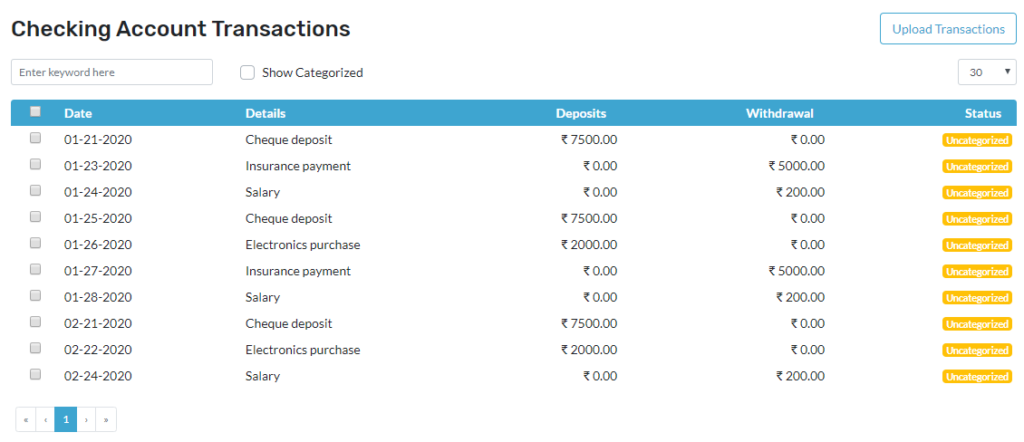Click Uncategorized badge for 01-27-2020 insurance payment

pos(977,271)
